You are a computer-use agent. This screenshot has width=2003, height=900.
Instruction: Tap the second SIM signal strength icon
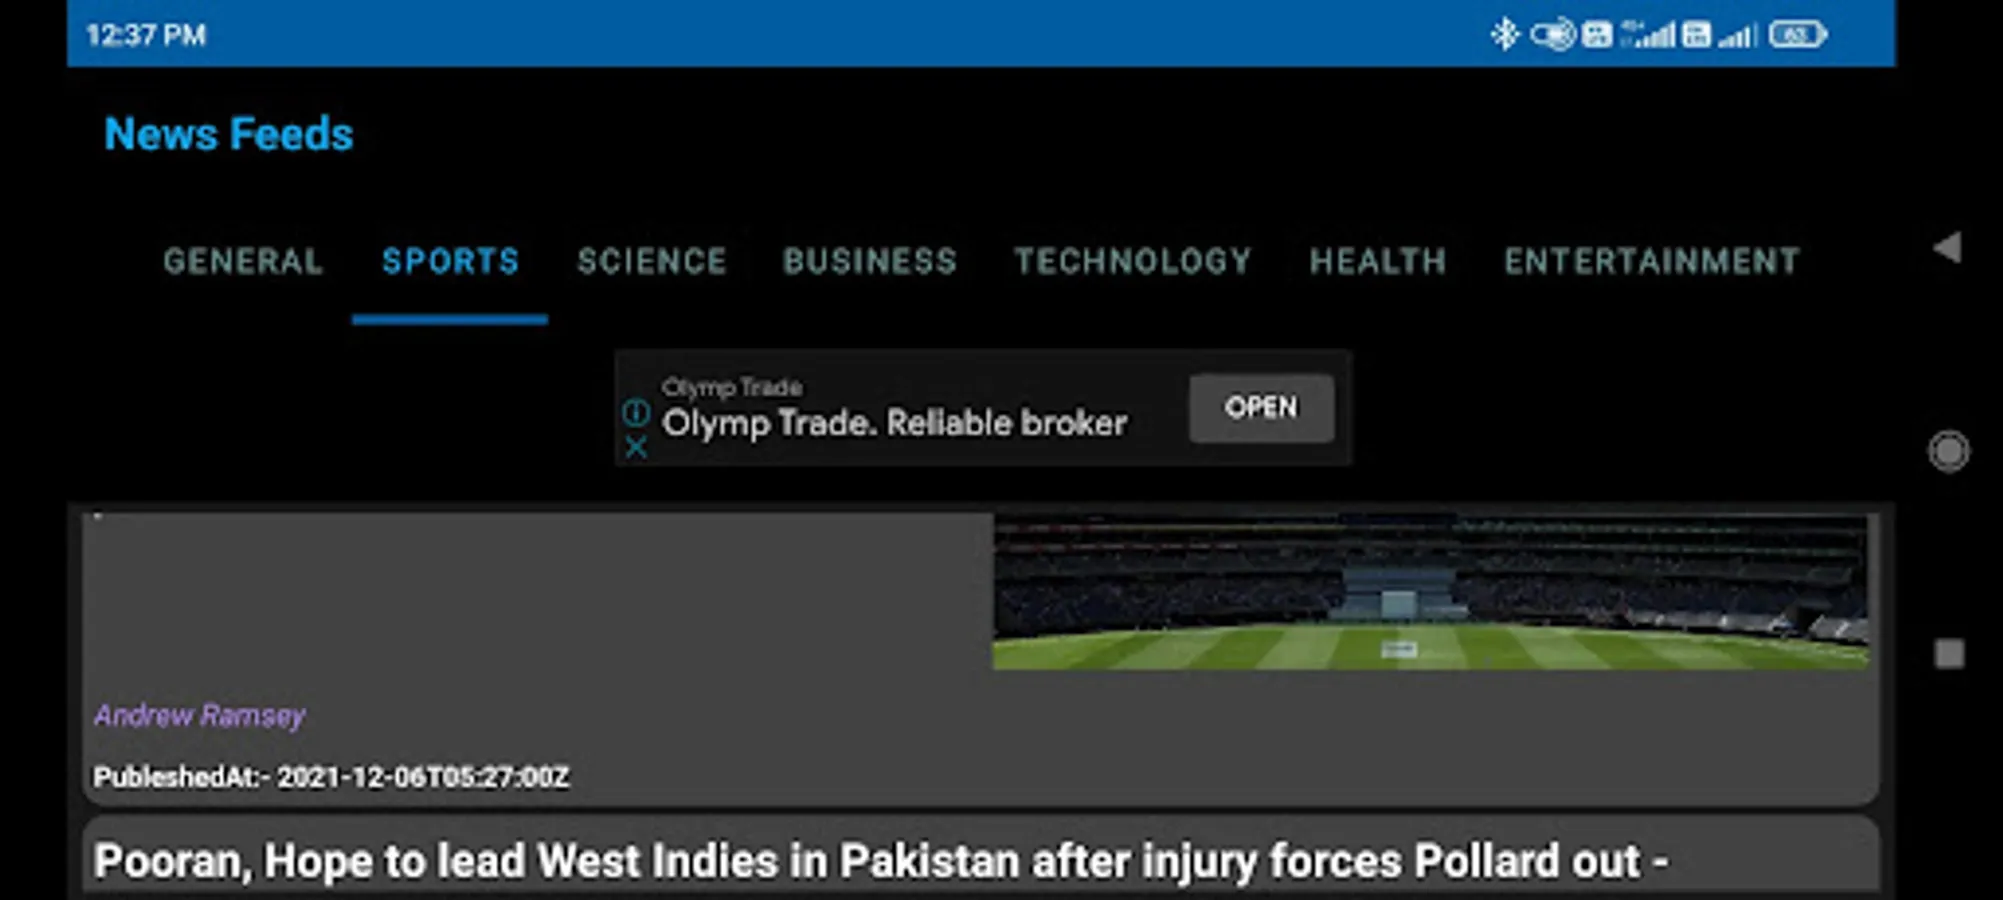[x=1738, y=36]
